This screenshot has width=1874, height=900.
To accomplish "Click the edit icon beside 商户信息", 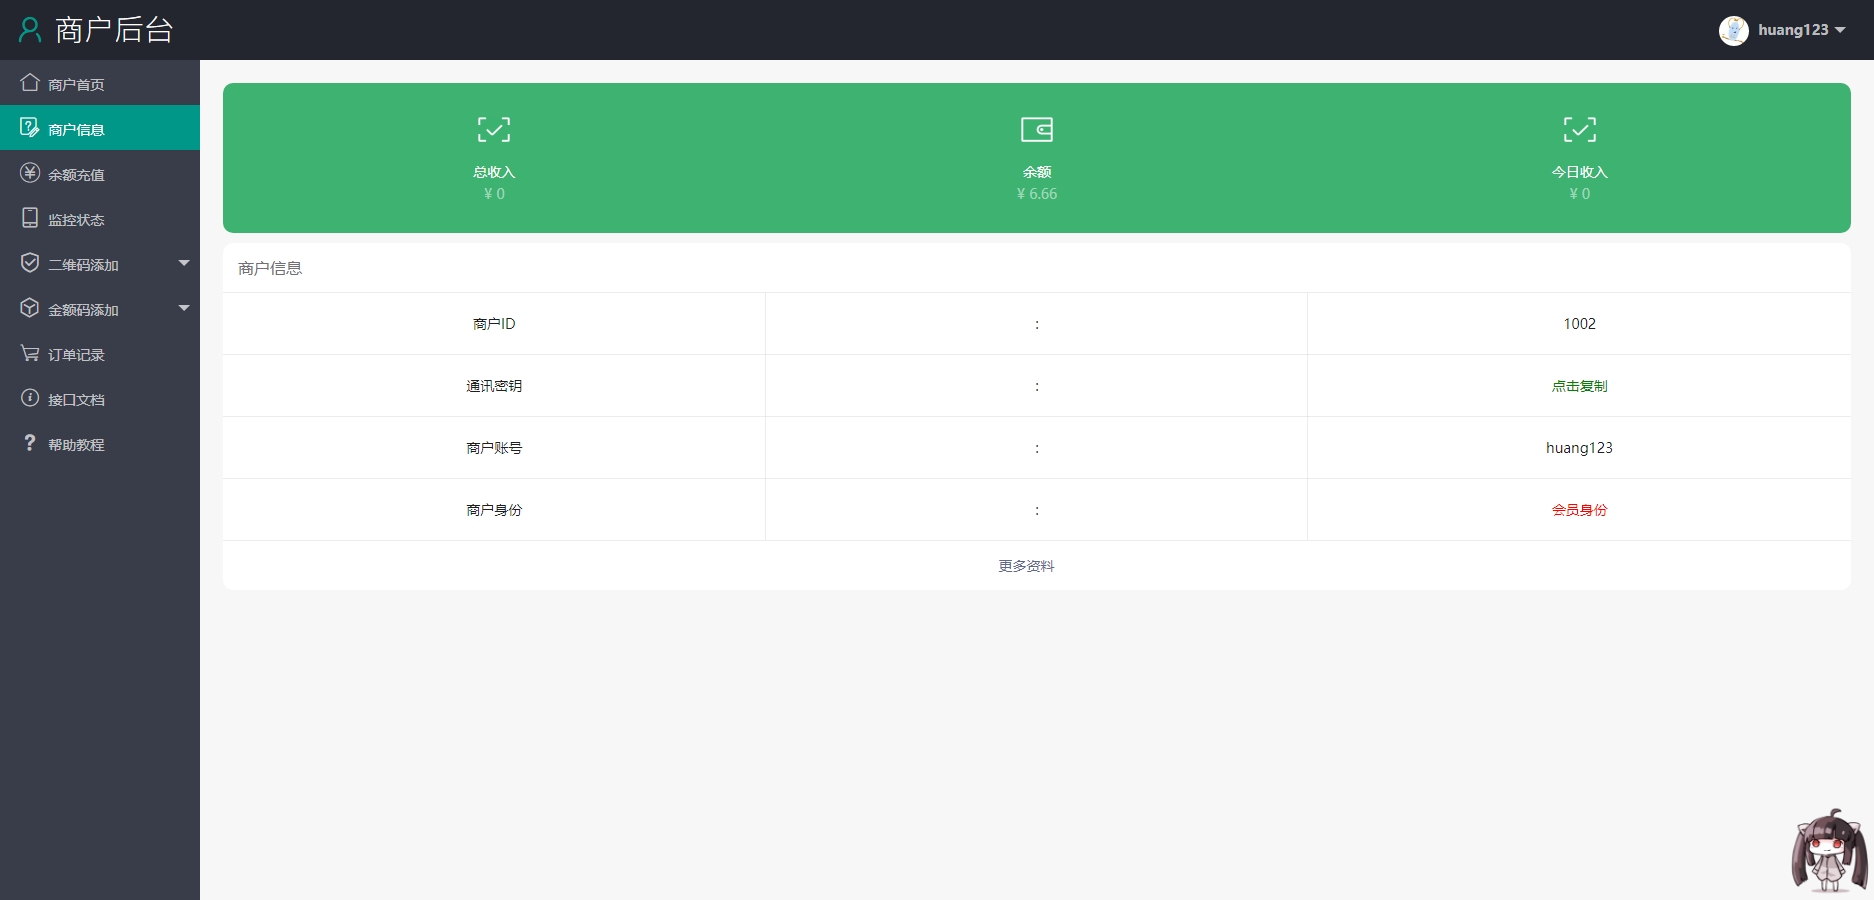I will (30, 128).
